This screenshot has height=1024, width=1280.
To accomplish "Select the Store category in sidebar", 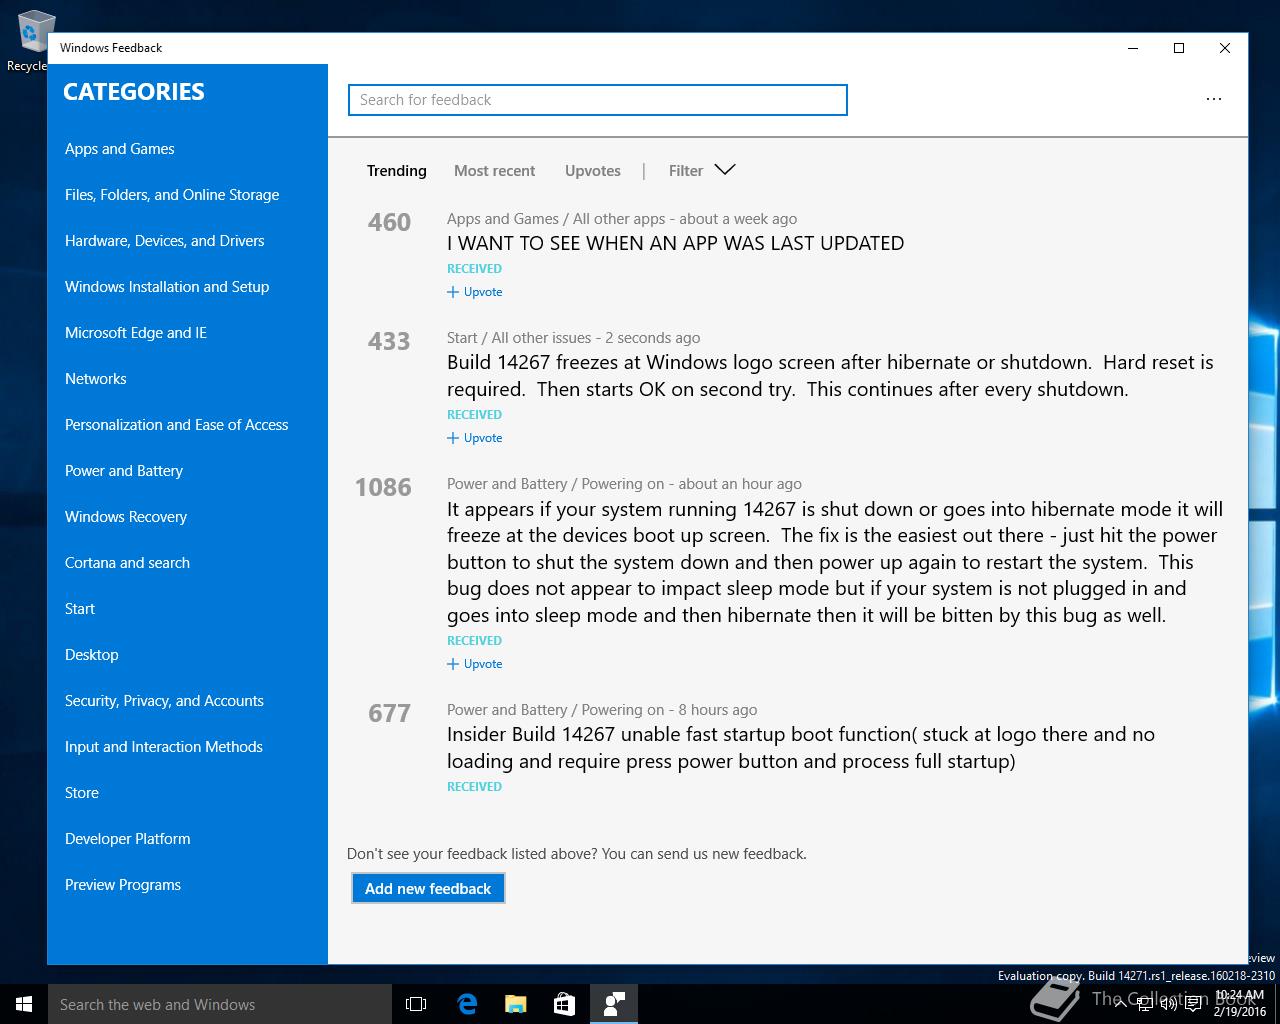I will pyautogui.click(x=82, y=793).
